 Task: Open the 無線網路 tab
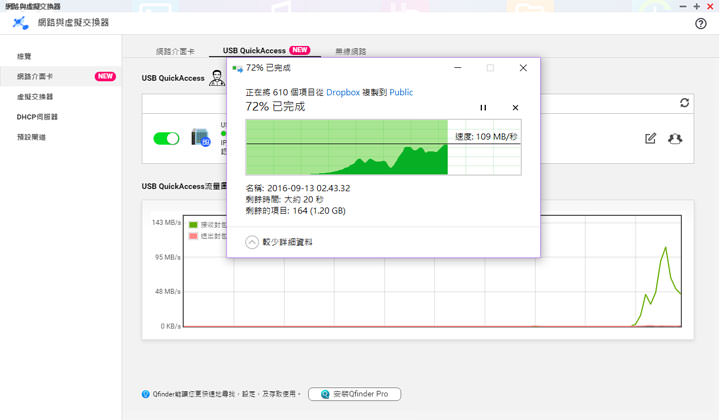(350, 50)
